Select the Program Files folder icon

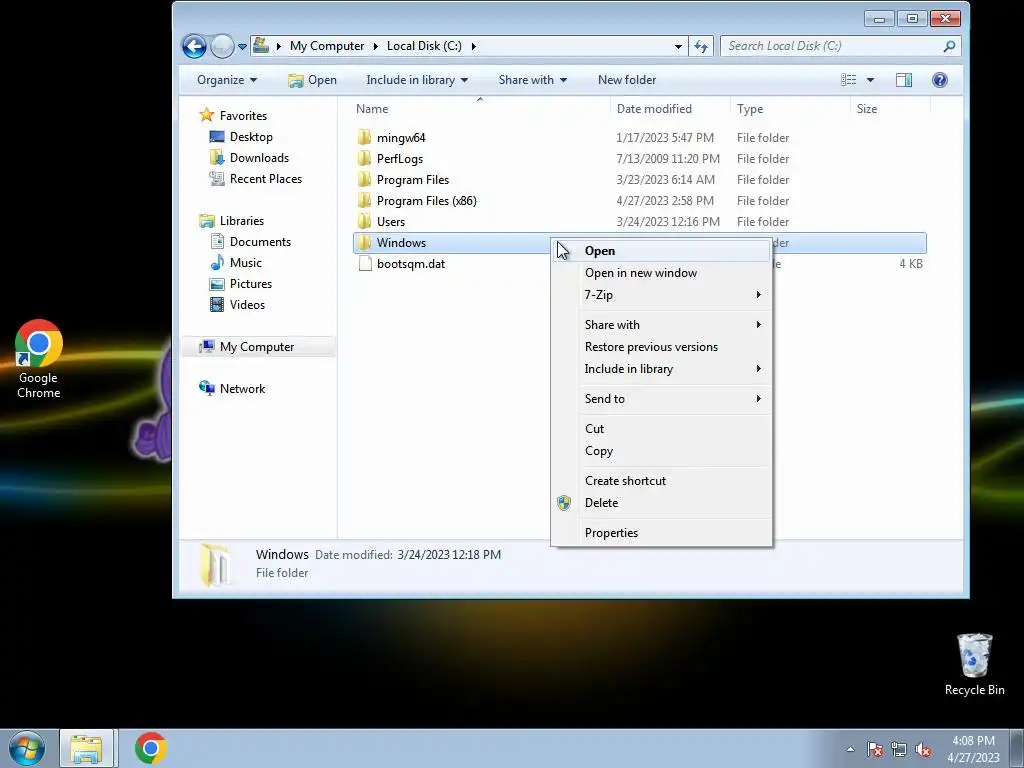(x=364, y=179)
